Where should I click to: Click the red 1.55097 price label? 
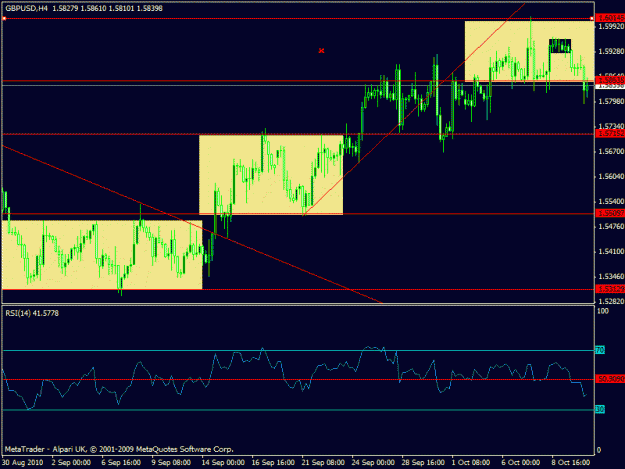pyautogui.click(x=610, y=214)
